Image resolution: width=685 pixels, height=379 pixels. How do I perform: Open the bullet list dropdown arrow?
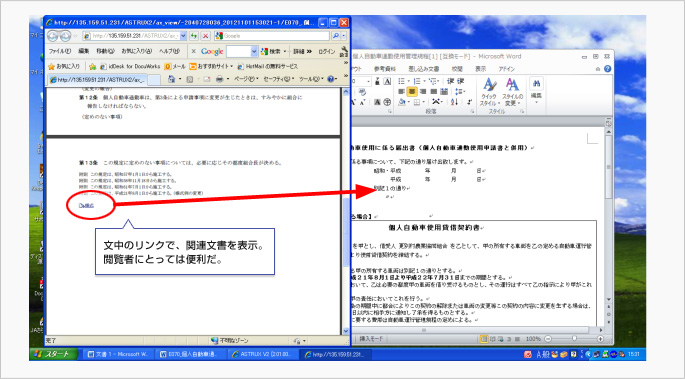pyautogui.click(x=408, y=81)
